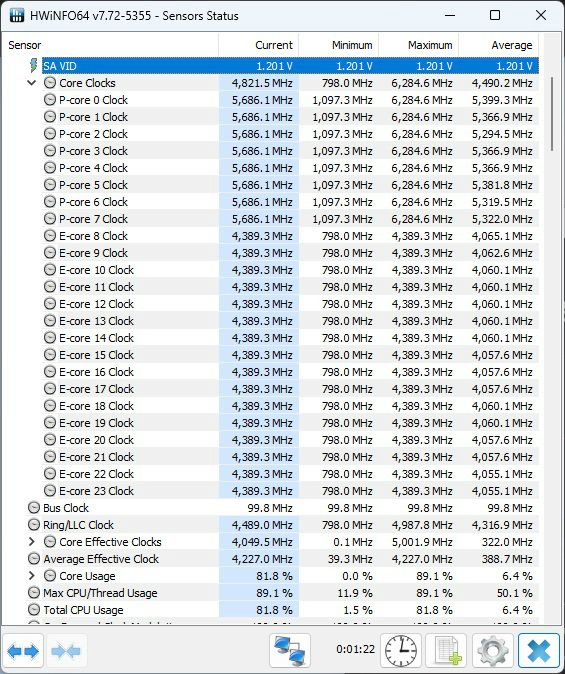
Task: Click Average Effective Clock average 388.7 MHz
Action: click(x=507, y=559)
